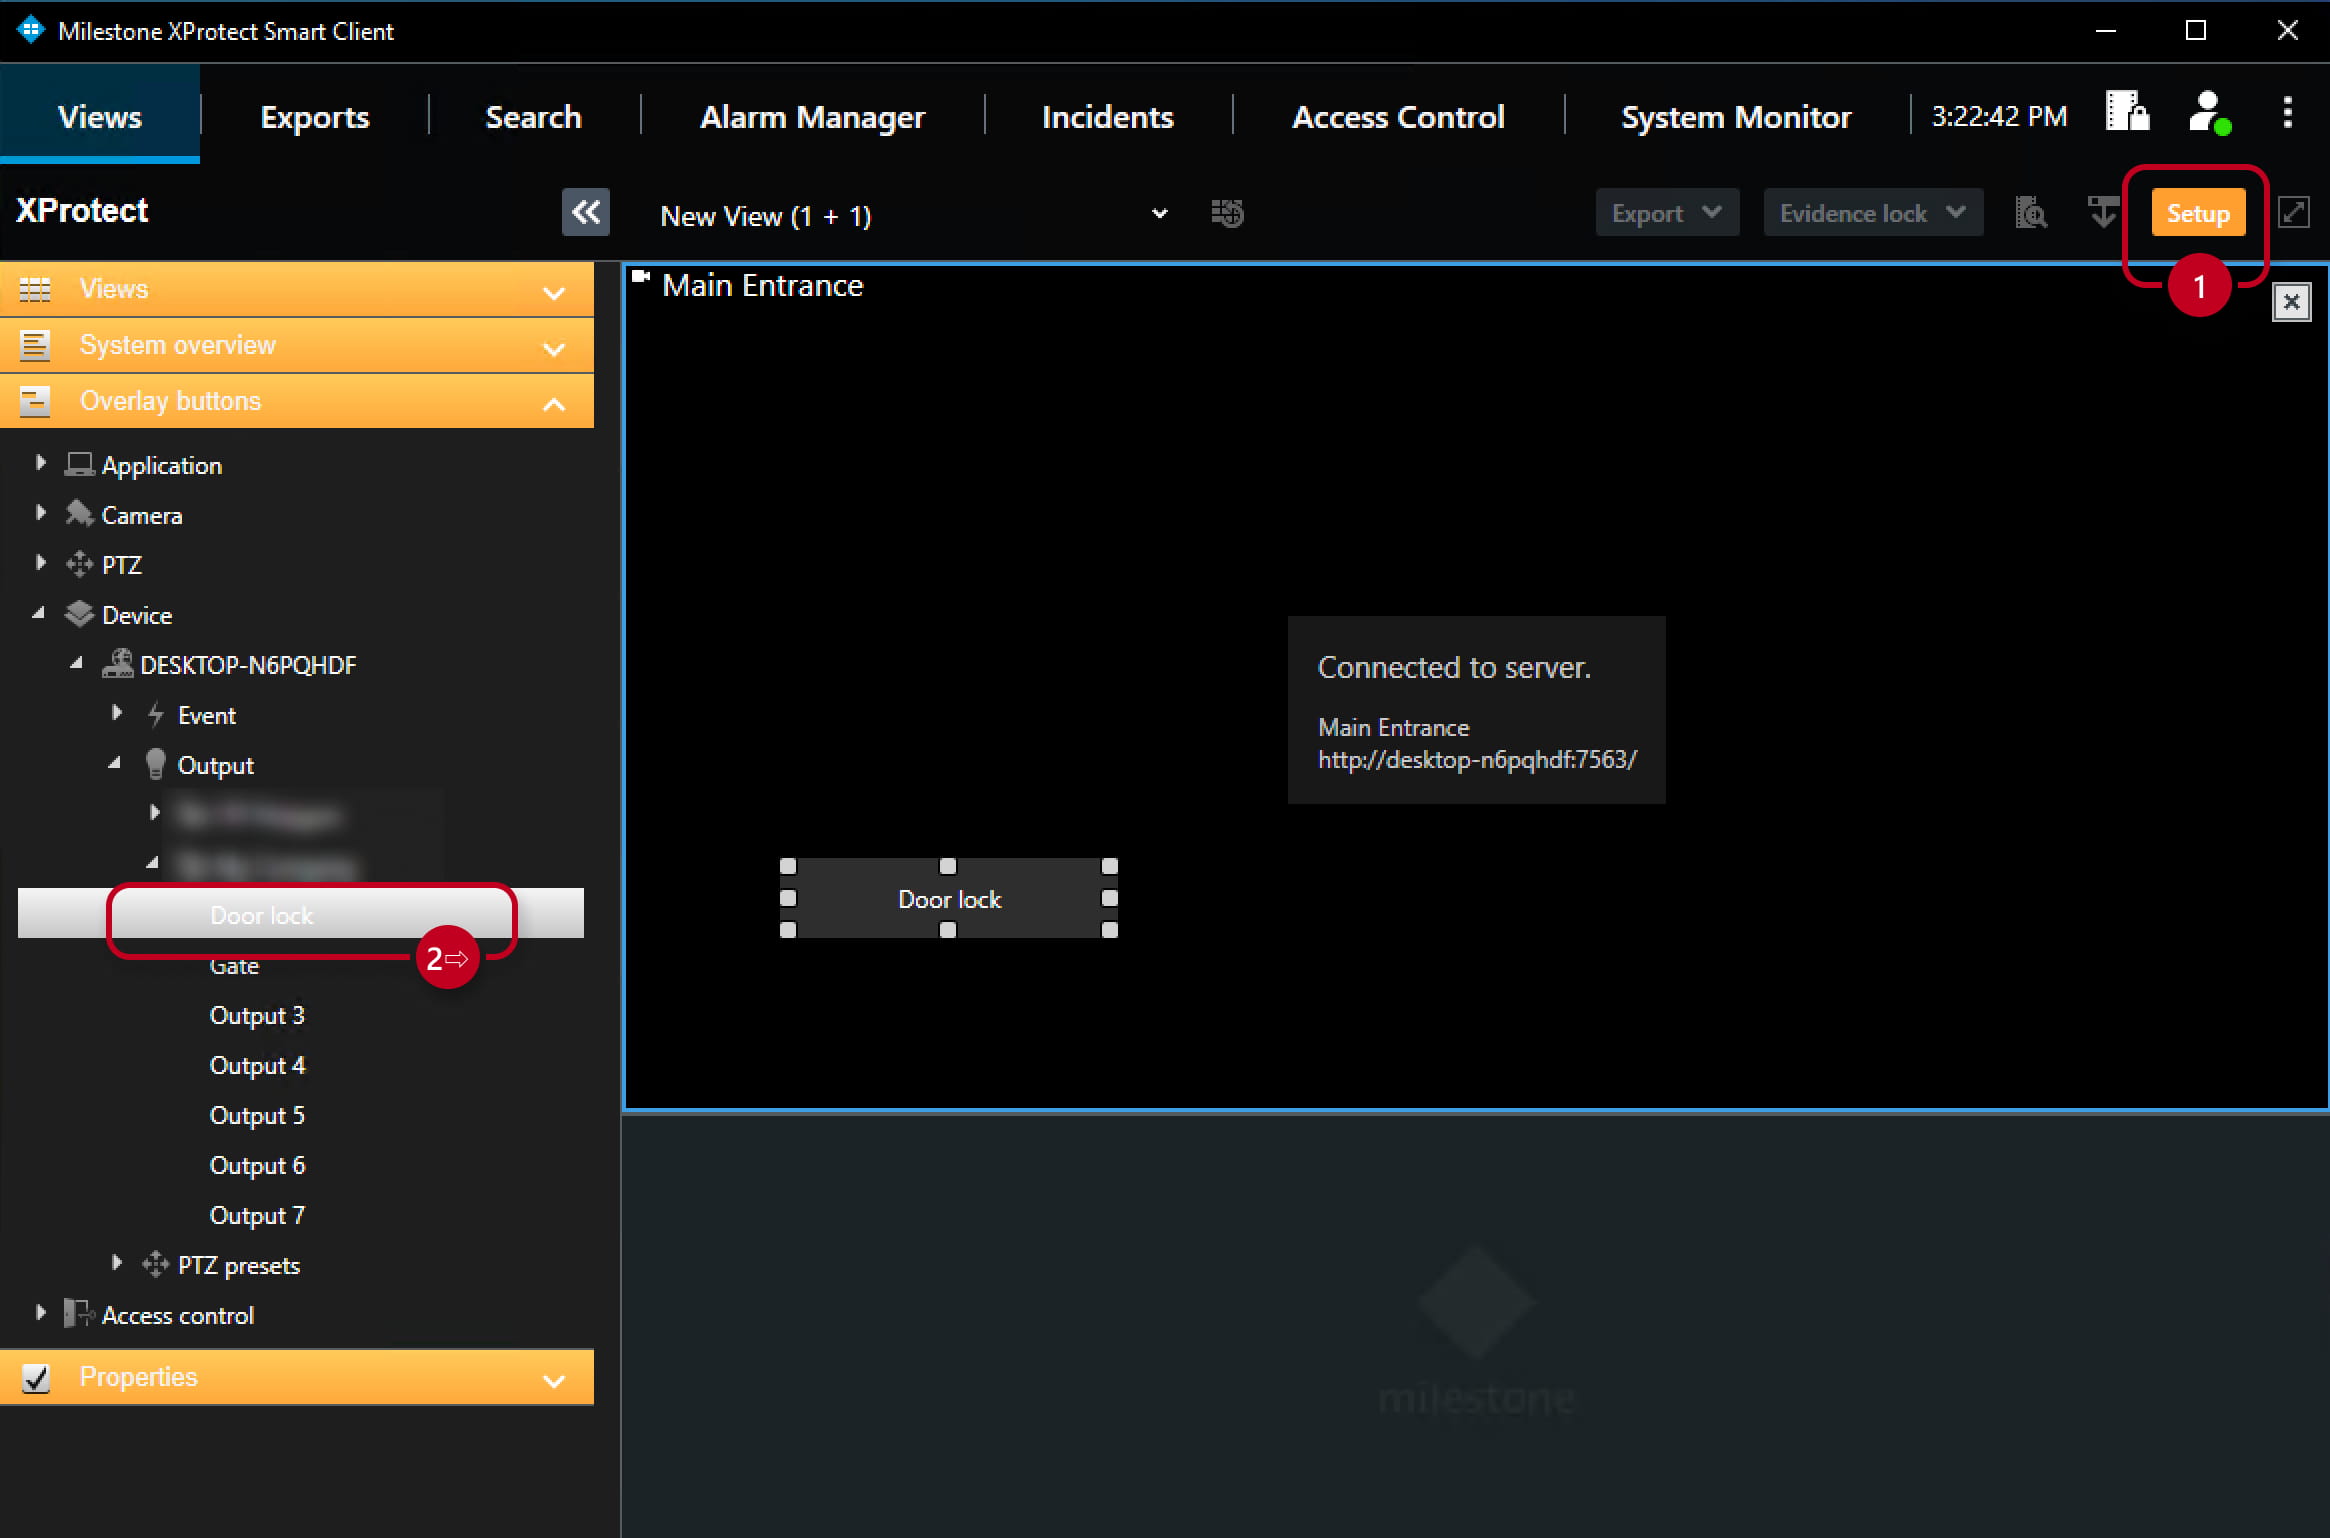
Task: Click the PTZ crosshair icon
Action: [x=80, y=564]
